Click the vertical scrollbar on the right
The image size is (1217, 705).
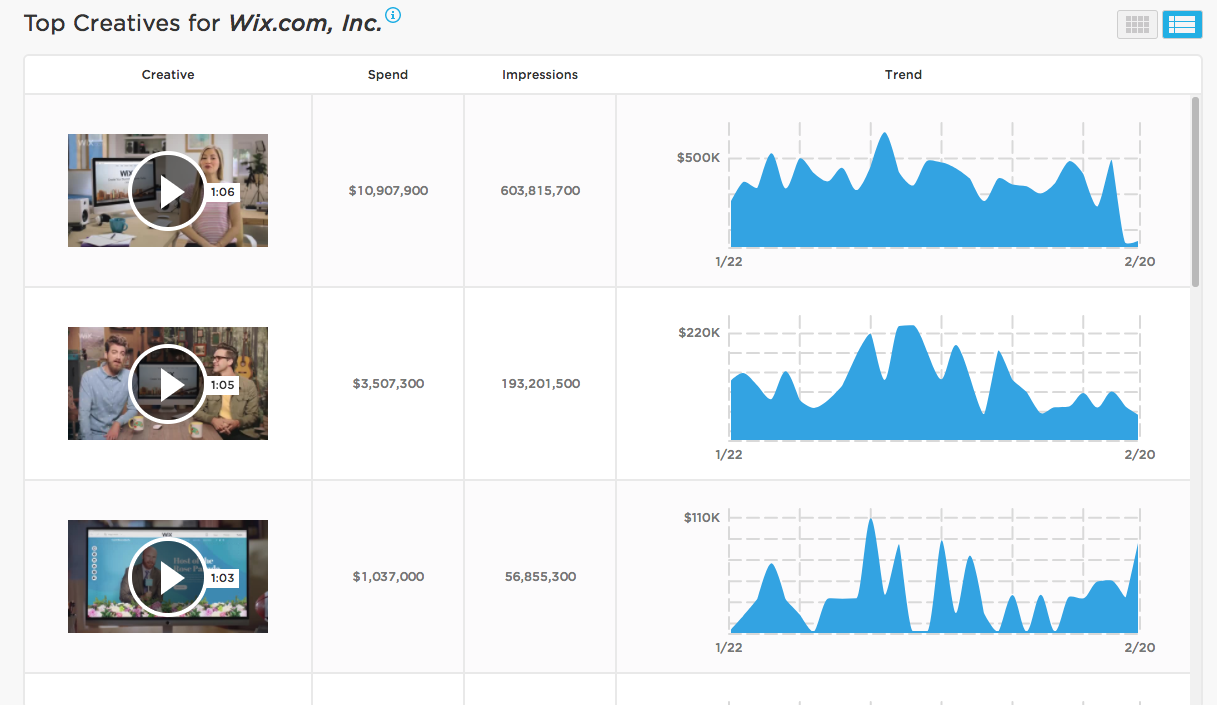point(1197,190)
